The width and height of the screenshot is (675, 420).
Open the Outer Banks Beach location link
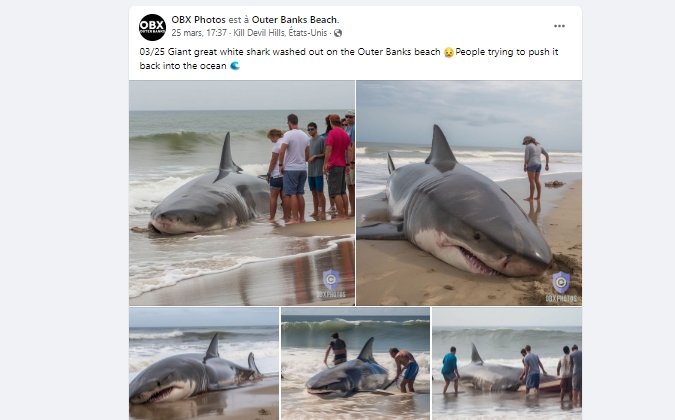coord(295,20)
